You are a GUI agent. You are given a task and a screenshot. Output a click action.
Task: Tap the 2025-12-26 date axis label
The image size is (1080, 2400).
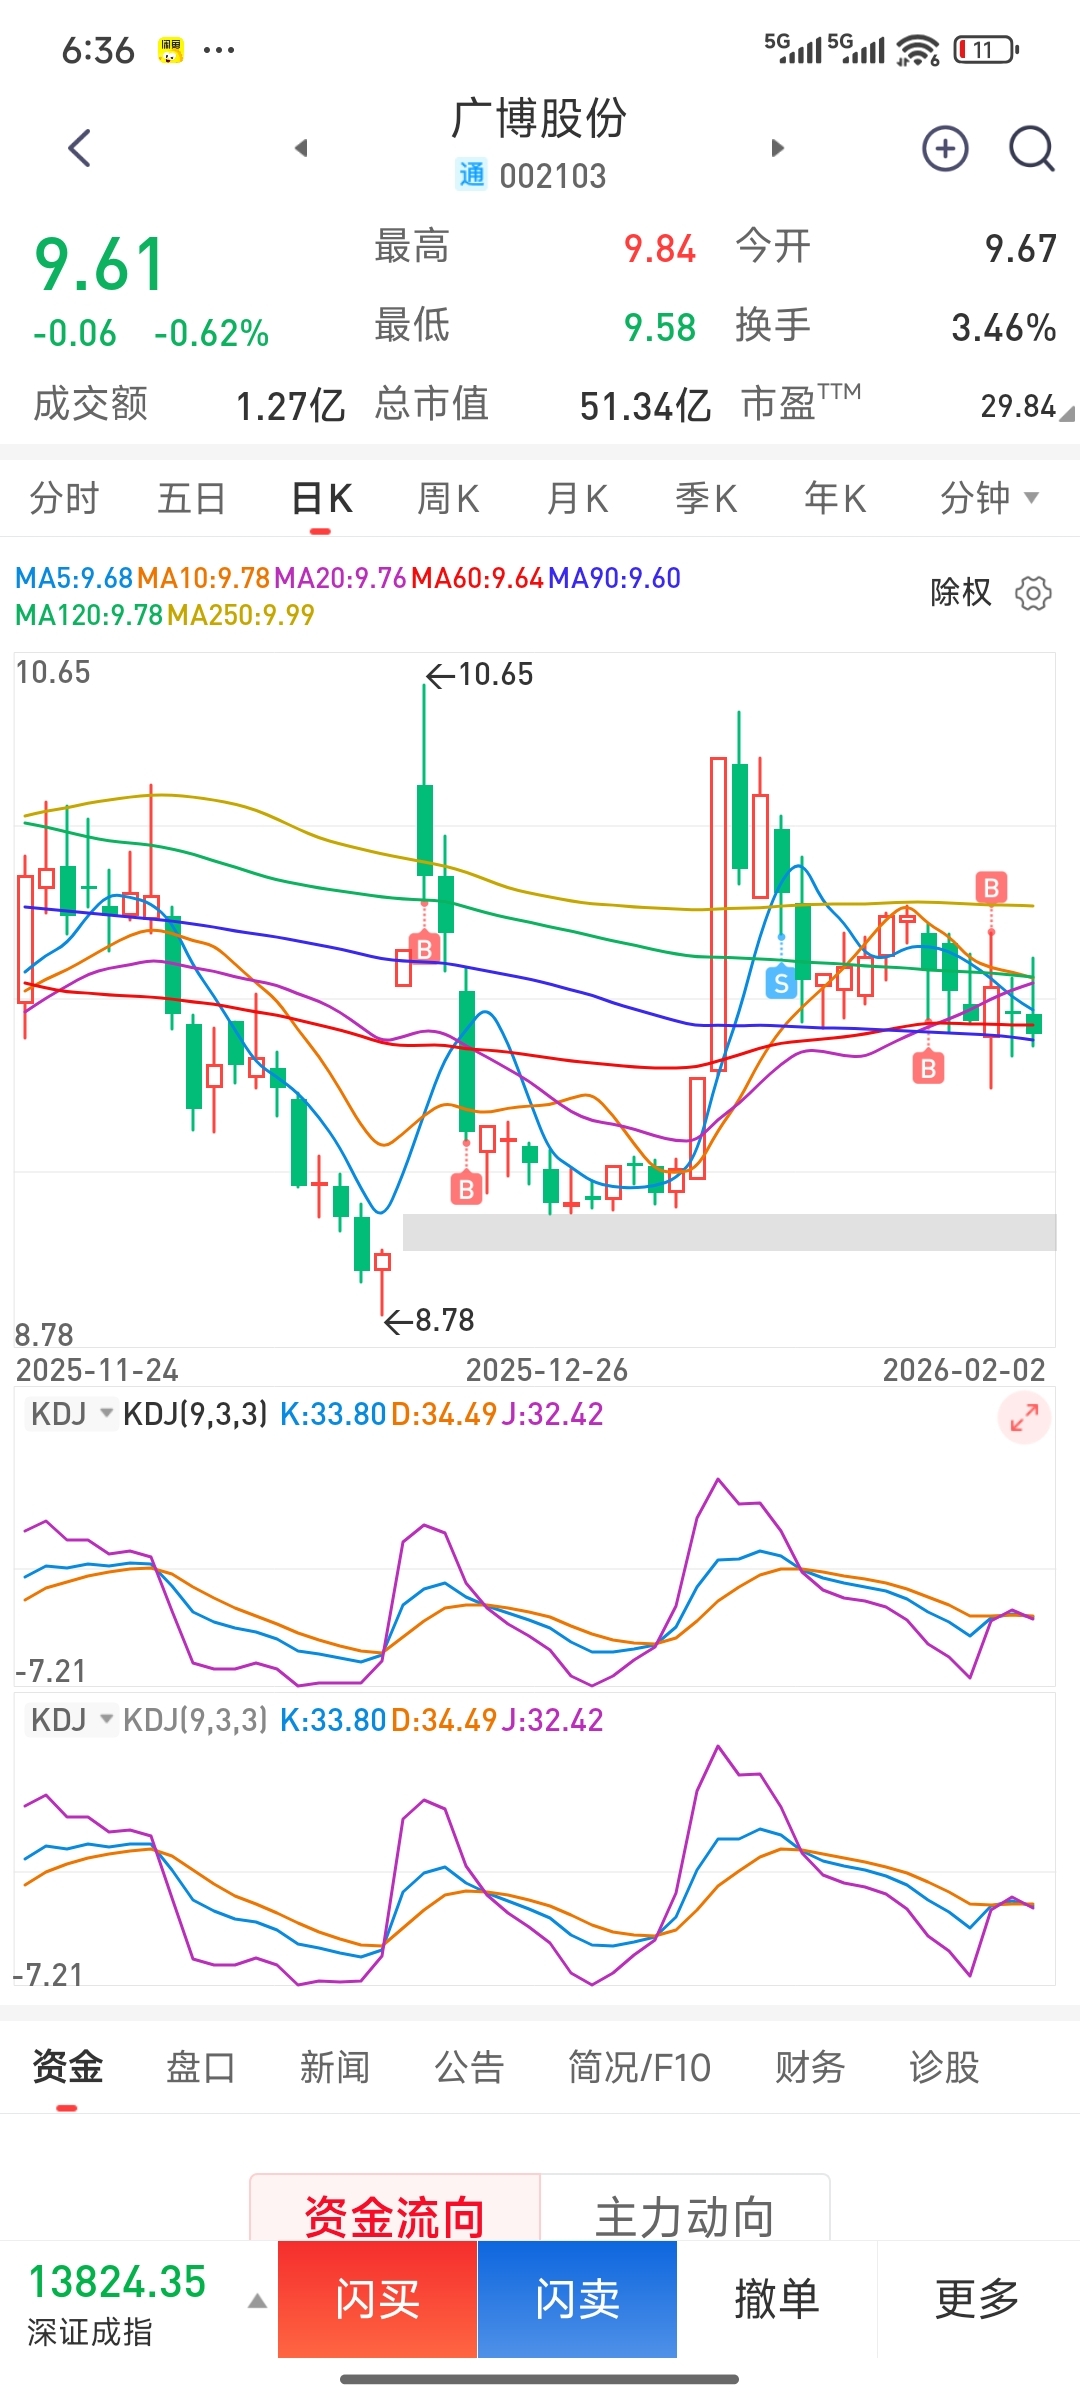coord(547,1370)
